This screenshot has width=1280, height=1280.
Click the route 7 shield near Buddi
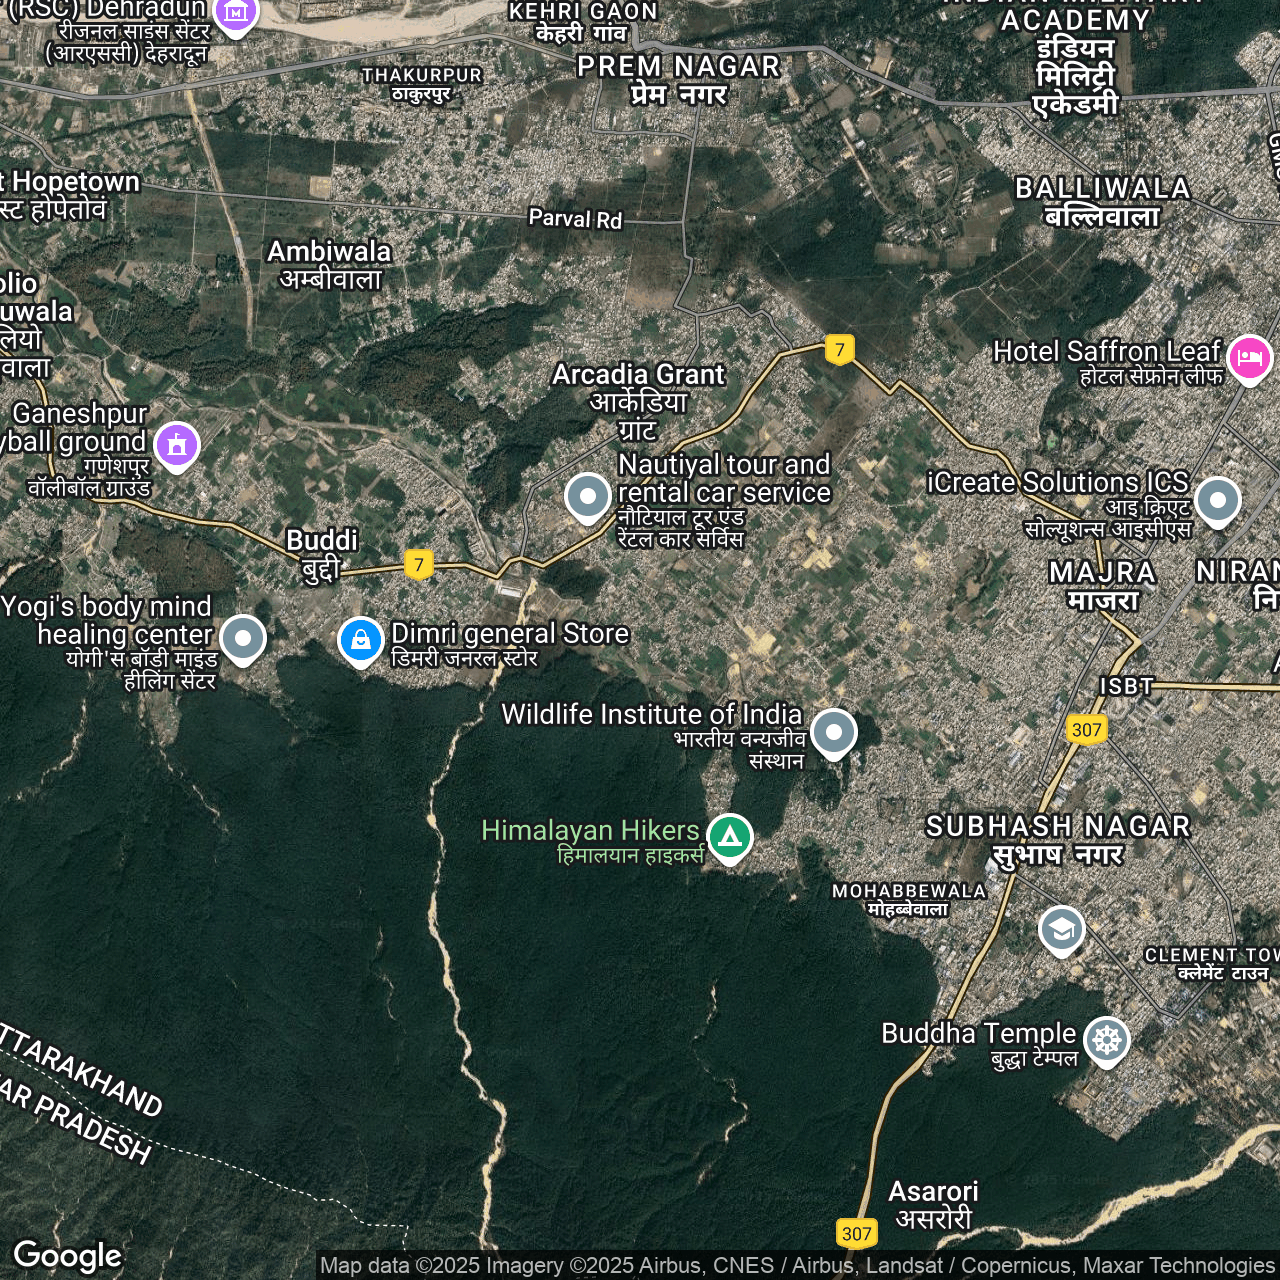(x=419, y=565)
